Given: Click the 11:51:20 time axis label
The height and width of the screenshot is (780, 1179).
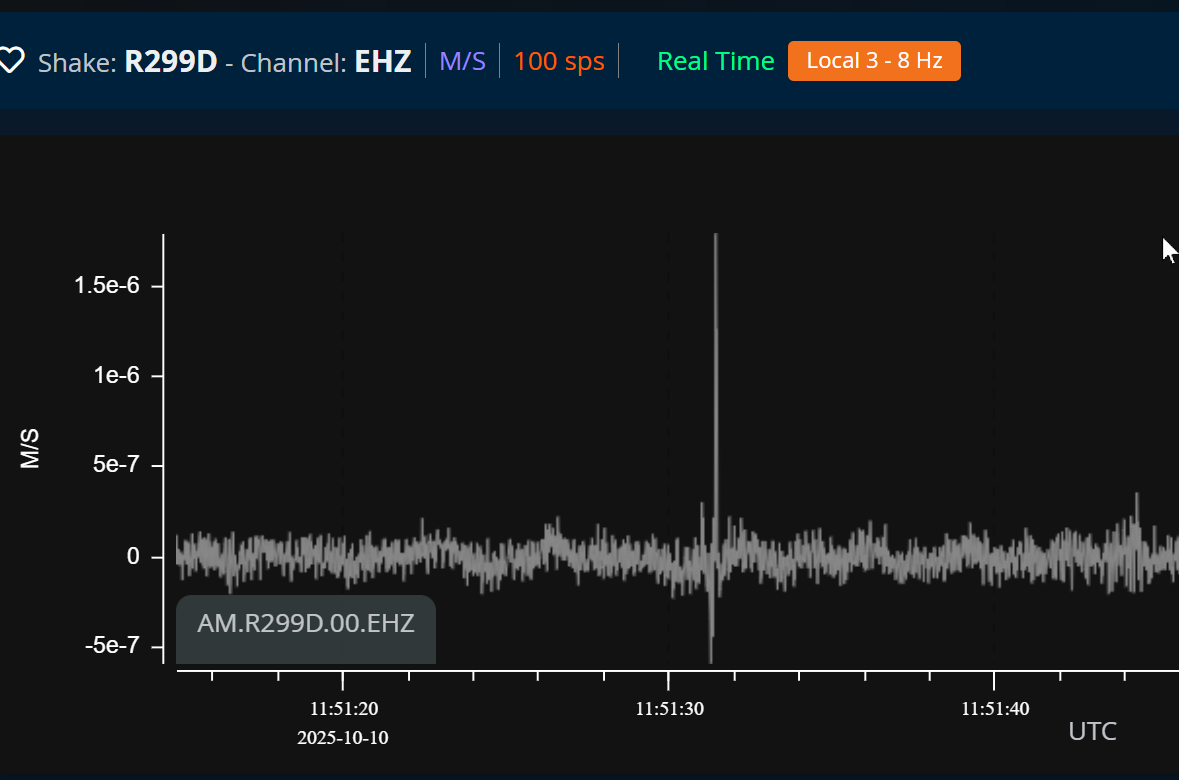Looking at the screenshot, I should (x=344, y=709).
